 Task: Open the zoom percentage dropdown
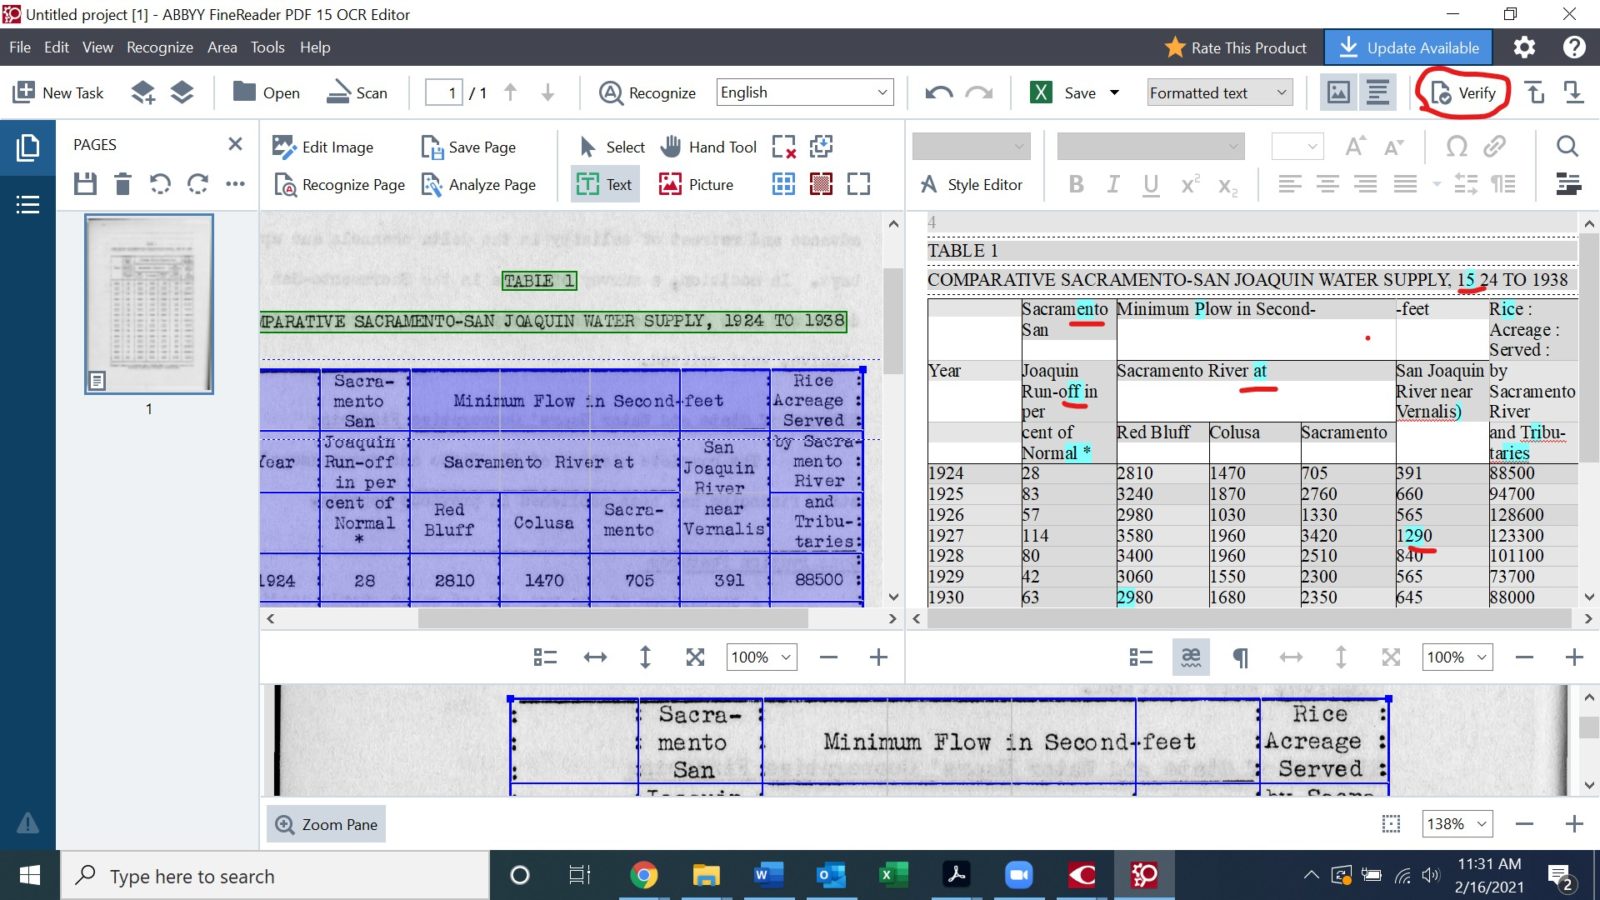[x=760, y=657]
